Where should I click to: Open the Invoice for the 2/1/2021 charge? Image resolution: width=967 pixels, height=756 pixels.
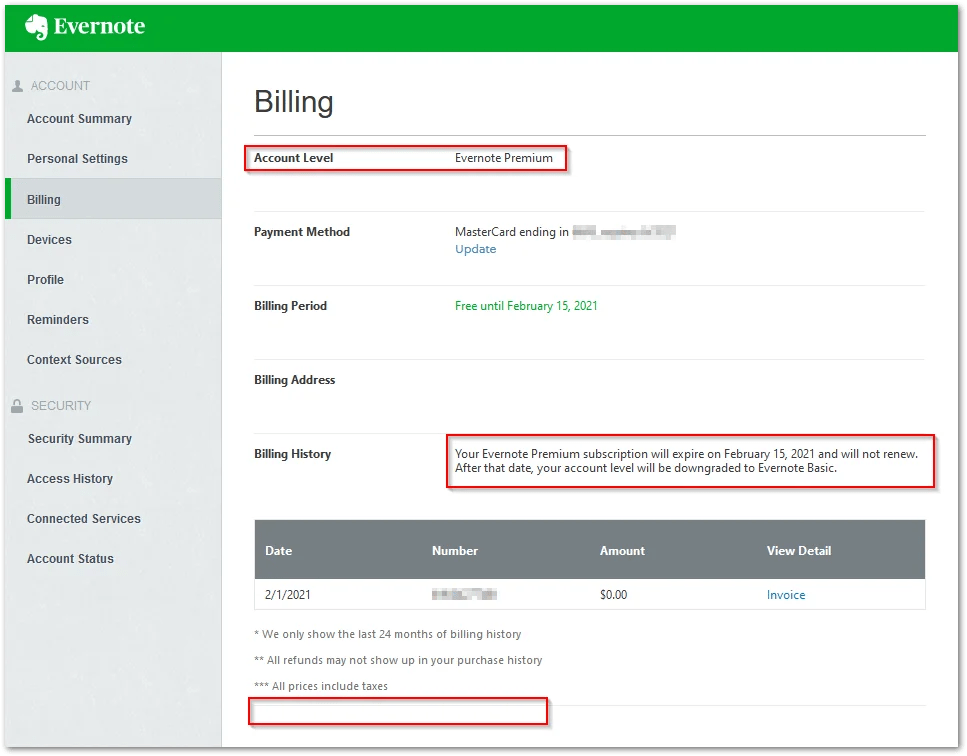coord(786,595)
